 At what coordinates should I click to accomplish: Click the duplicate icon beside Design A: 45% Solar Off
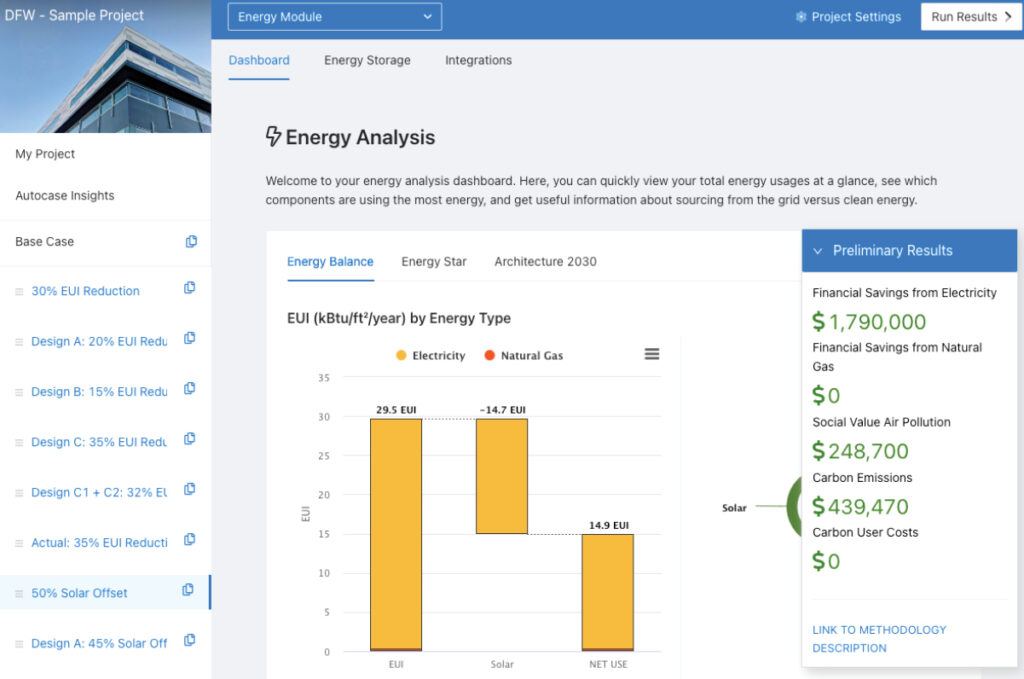click(190, 642)
